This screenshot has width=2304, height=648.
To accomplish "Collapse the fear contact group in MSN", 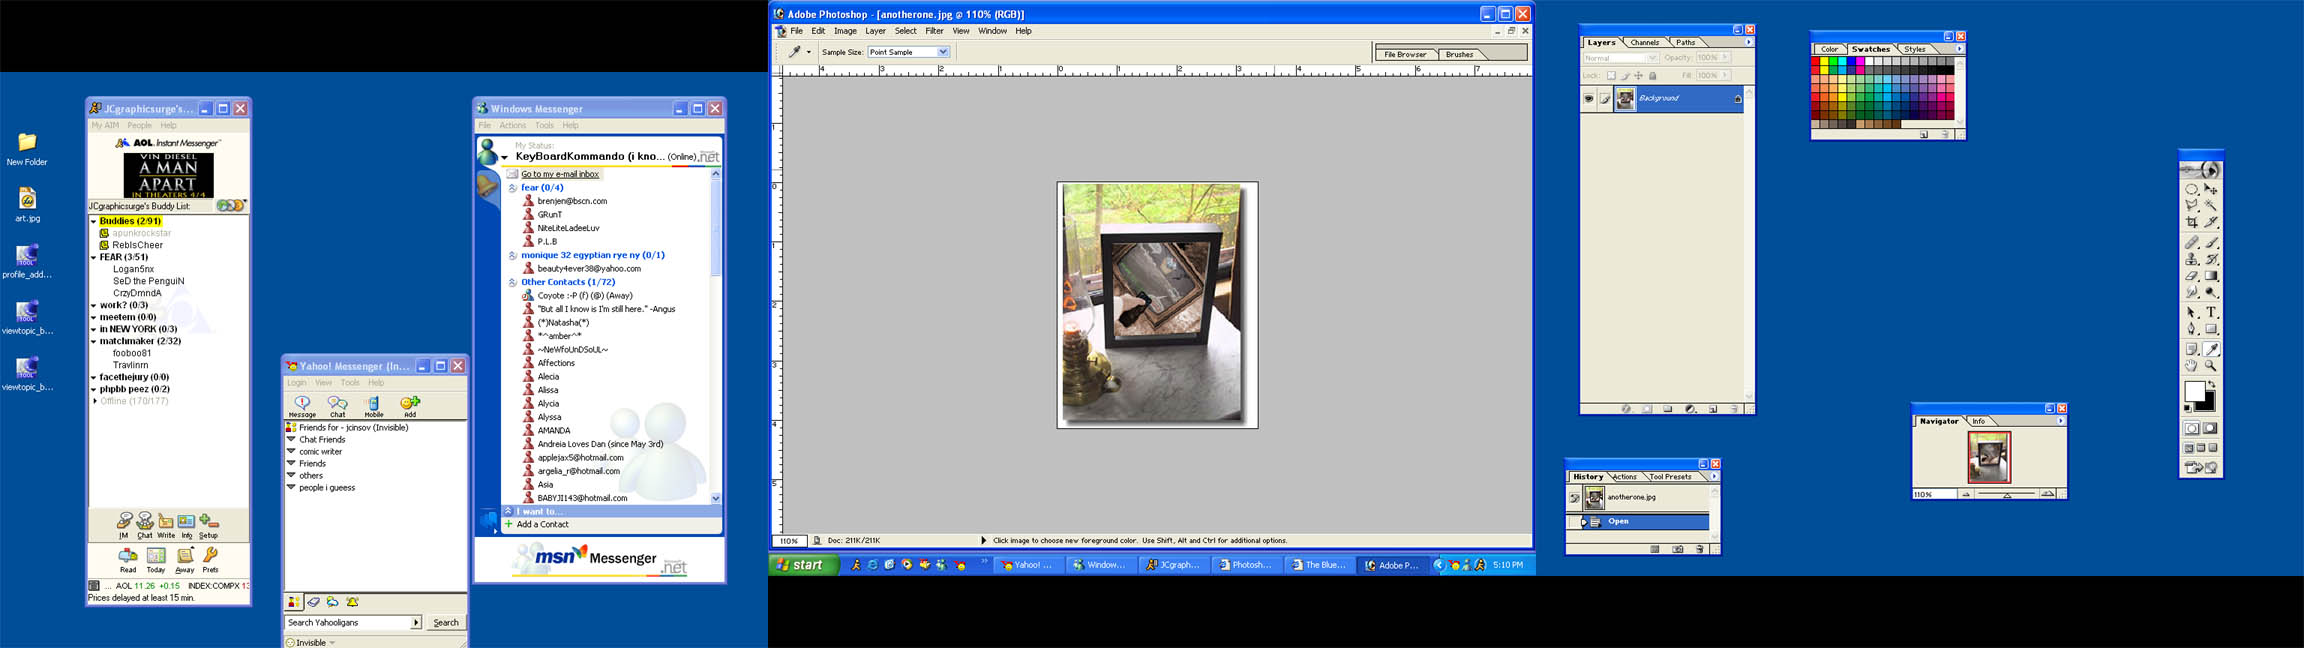I will coord(512,188).
